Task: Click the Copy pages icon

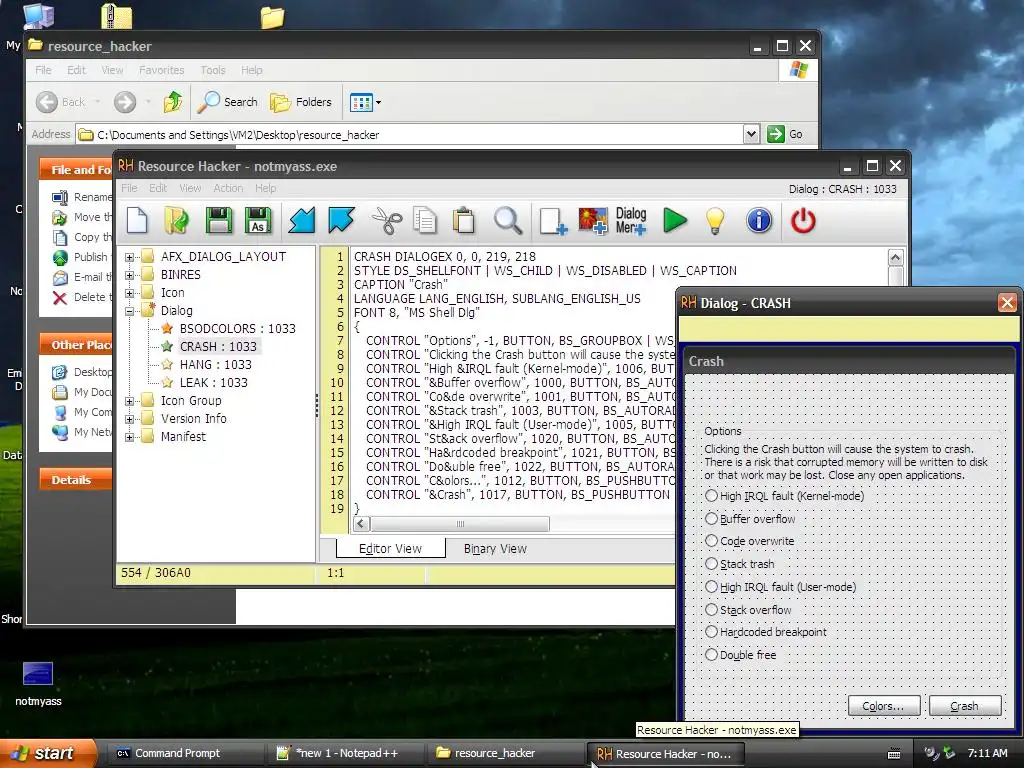Action: tap(425, 220)
